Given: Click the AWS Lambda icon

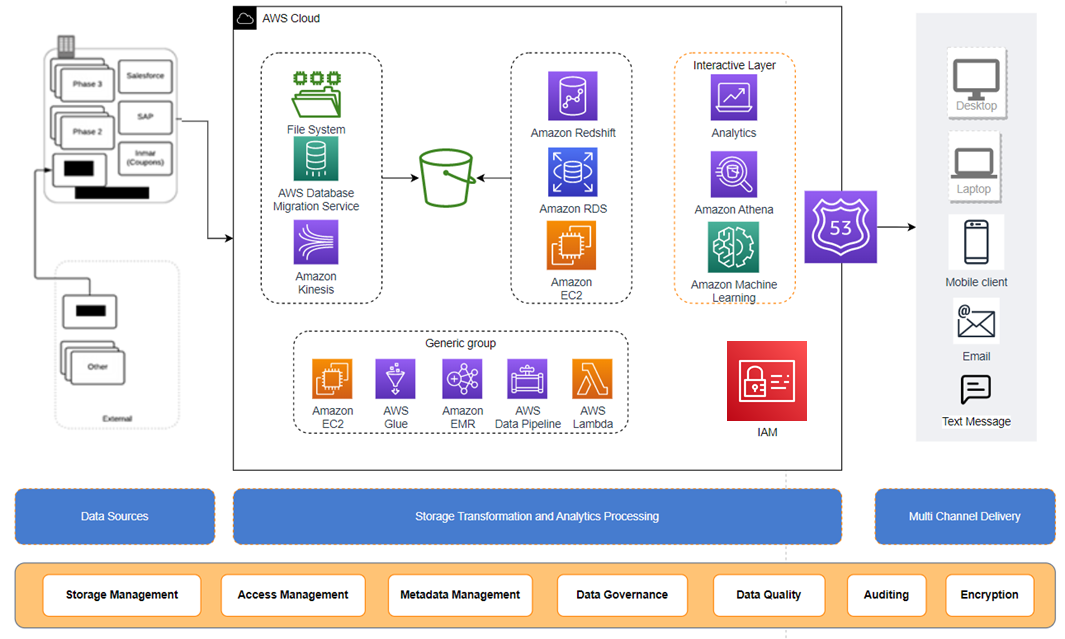Looking at the screenshot, I should tap(593, 380).
